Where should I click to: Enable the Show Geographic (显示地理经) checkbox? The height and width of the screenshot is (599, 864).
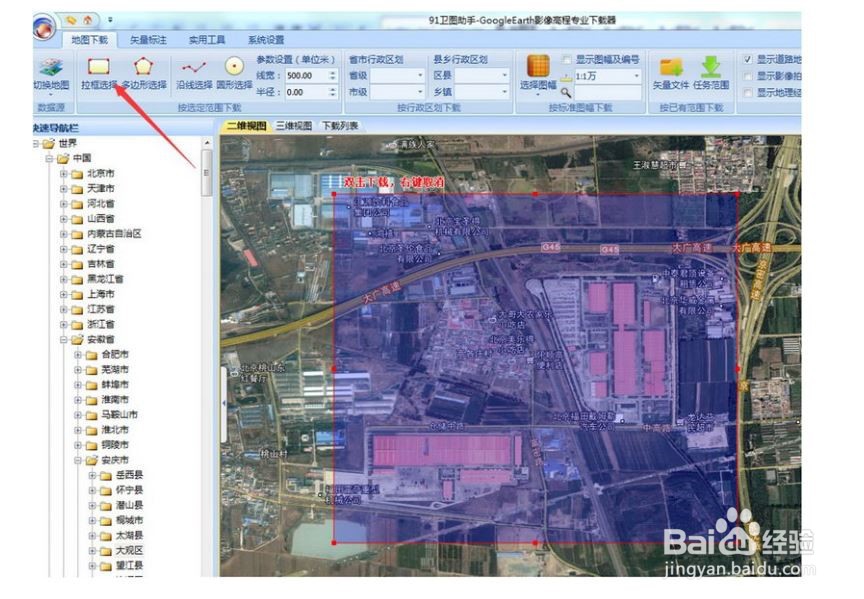[x=747, y=93]
